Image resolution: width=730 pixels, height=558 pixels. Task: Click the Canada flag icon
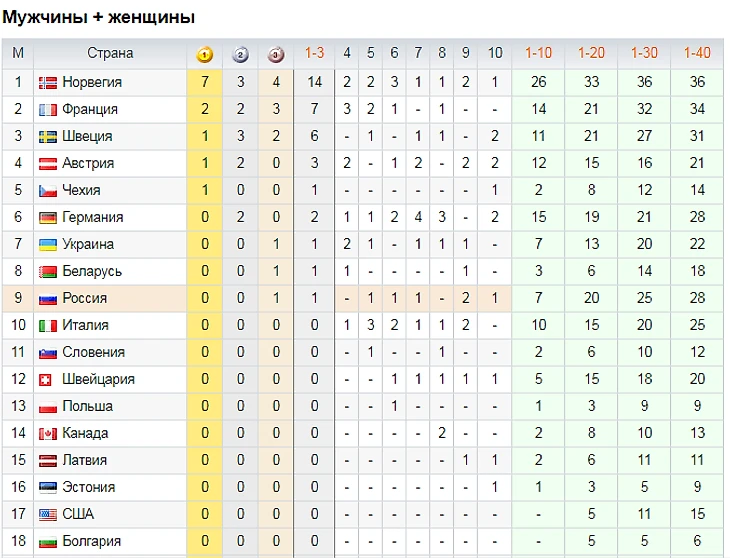47,434
